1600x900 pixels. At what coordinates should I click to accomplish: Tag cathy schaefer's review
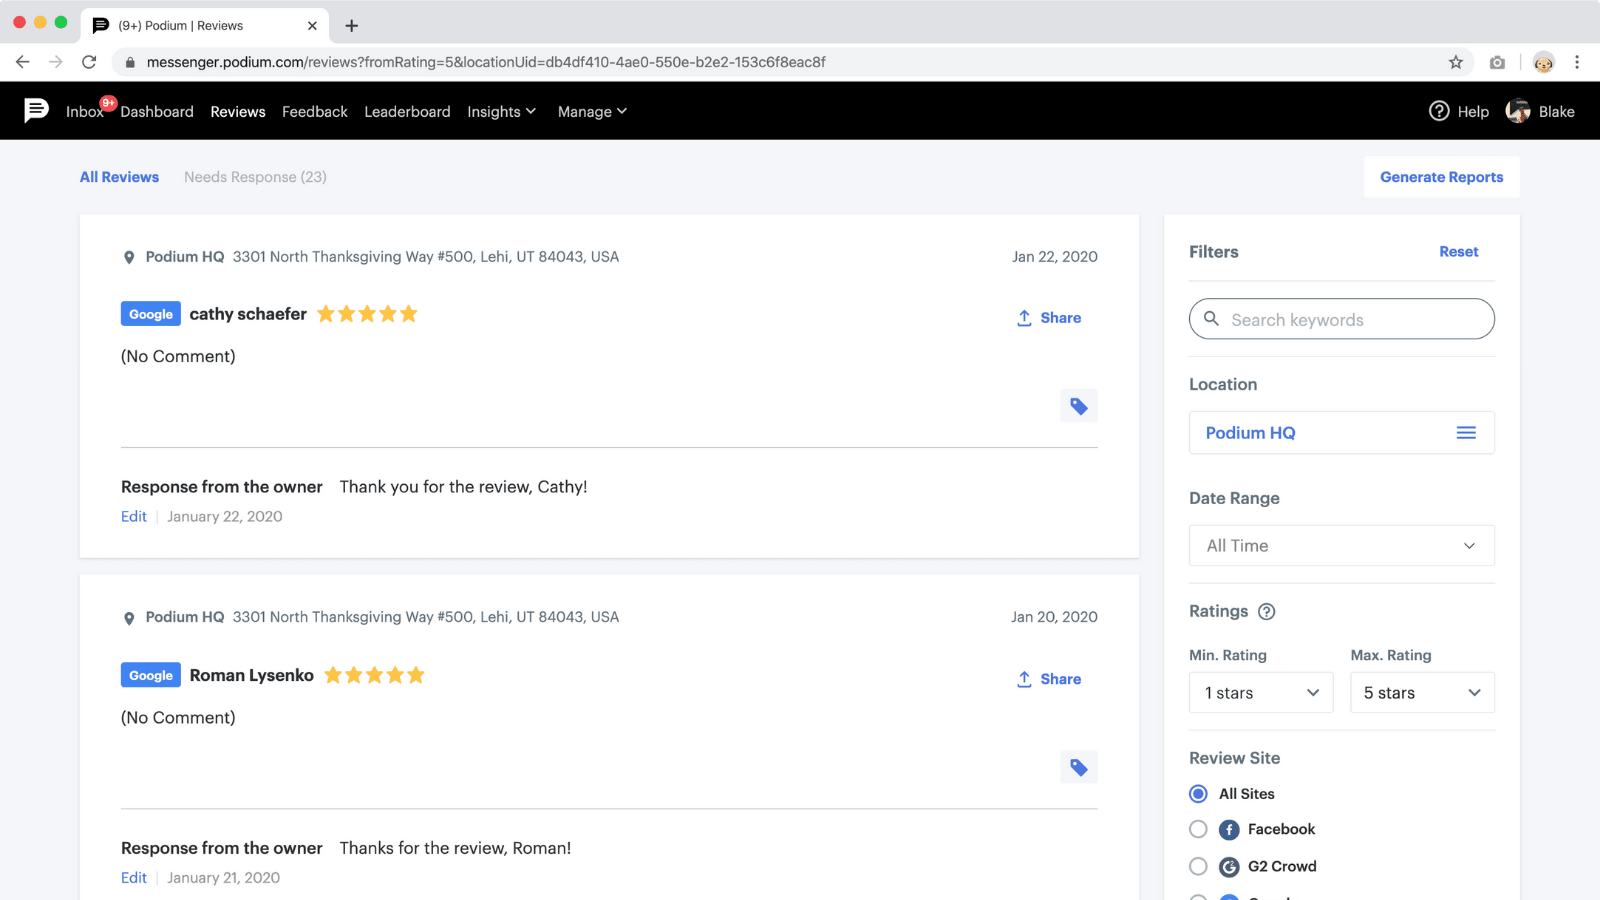(x=1079, y=406)
